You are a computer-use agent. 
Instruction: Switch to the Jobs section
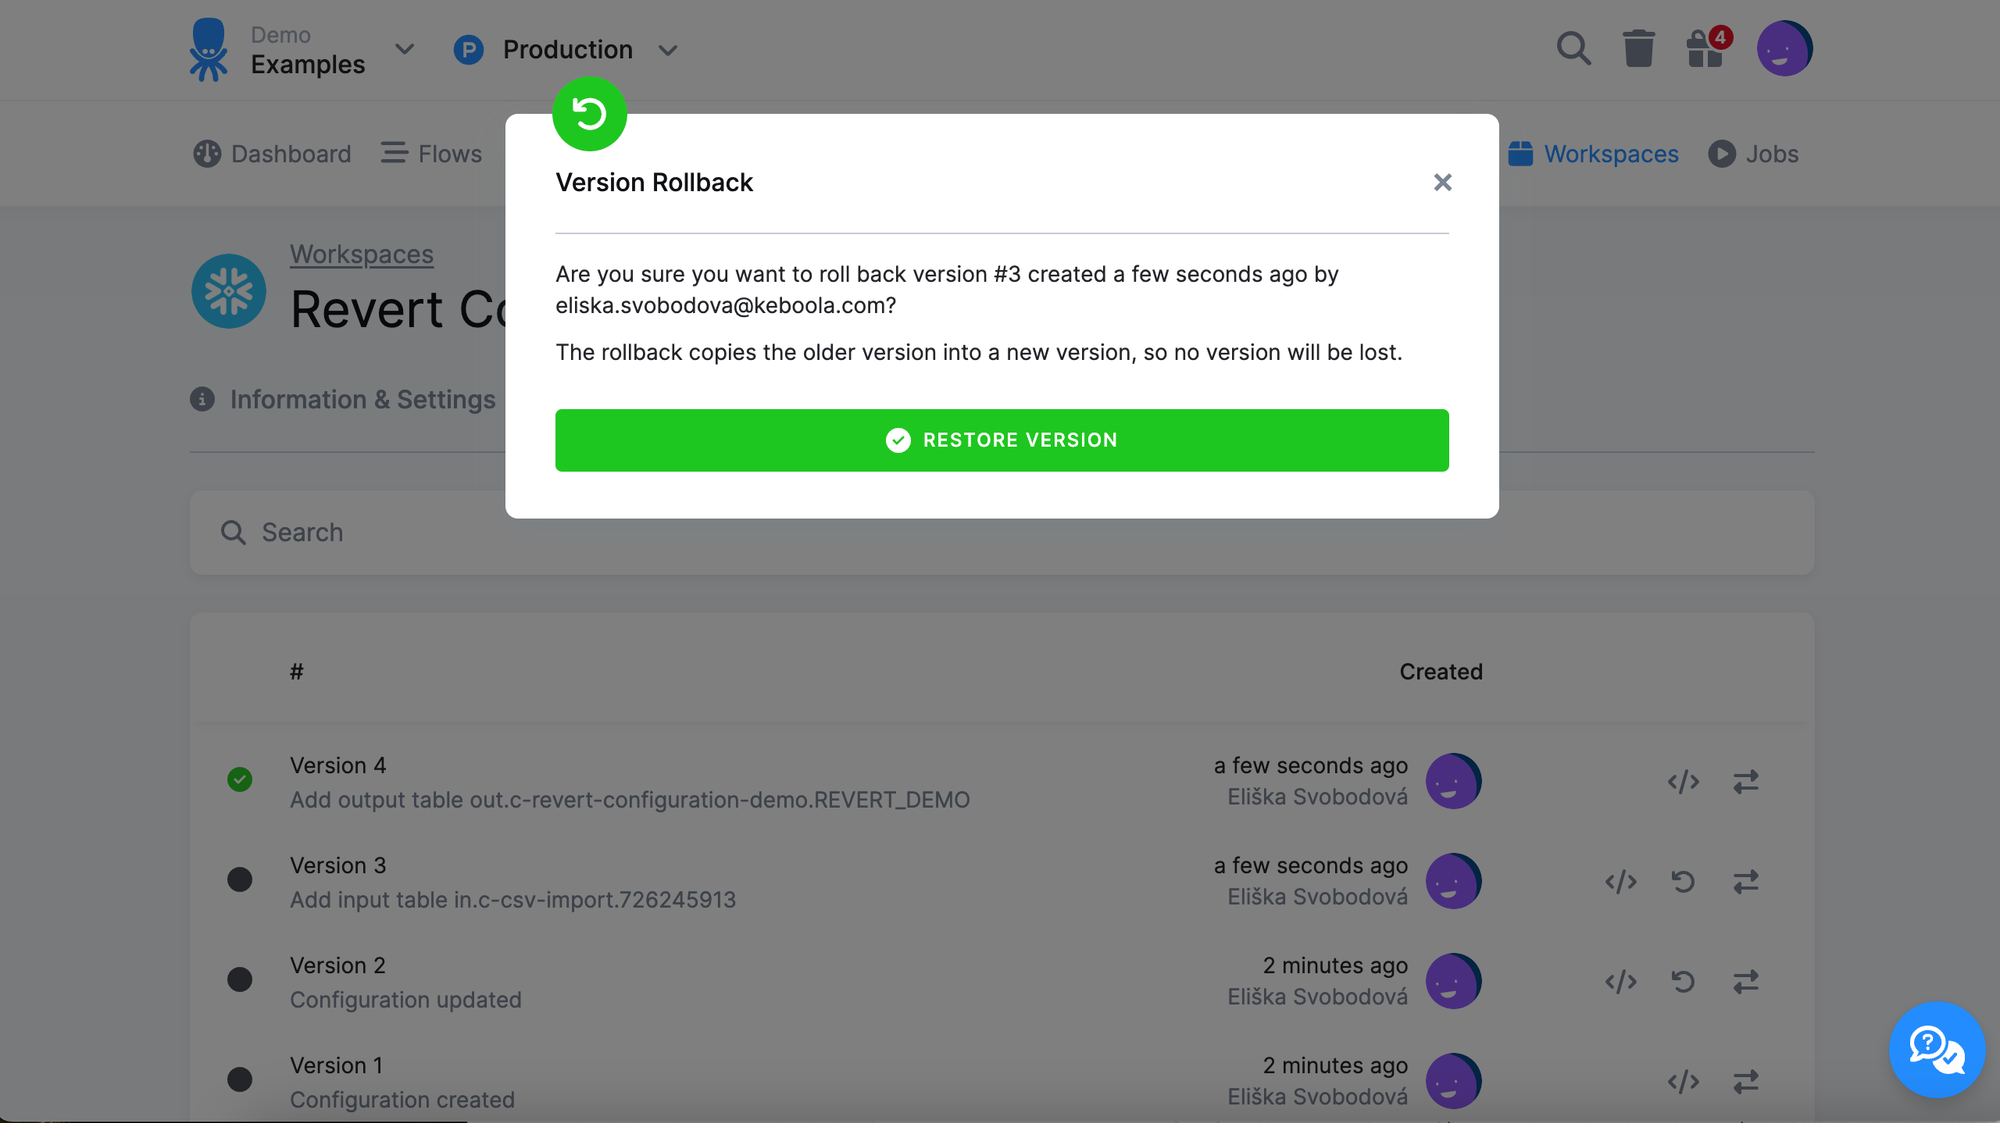(1754, 154)
